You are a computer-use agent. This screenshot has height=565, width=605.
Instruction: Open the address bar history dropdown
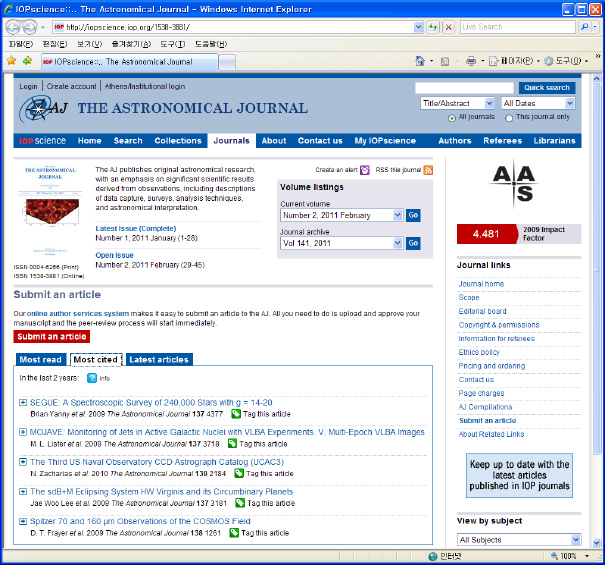tap(418, 27)
